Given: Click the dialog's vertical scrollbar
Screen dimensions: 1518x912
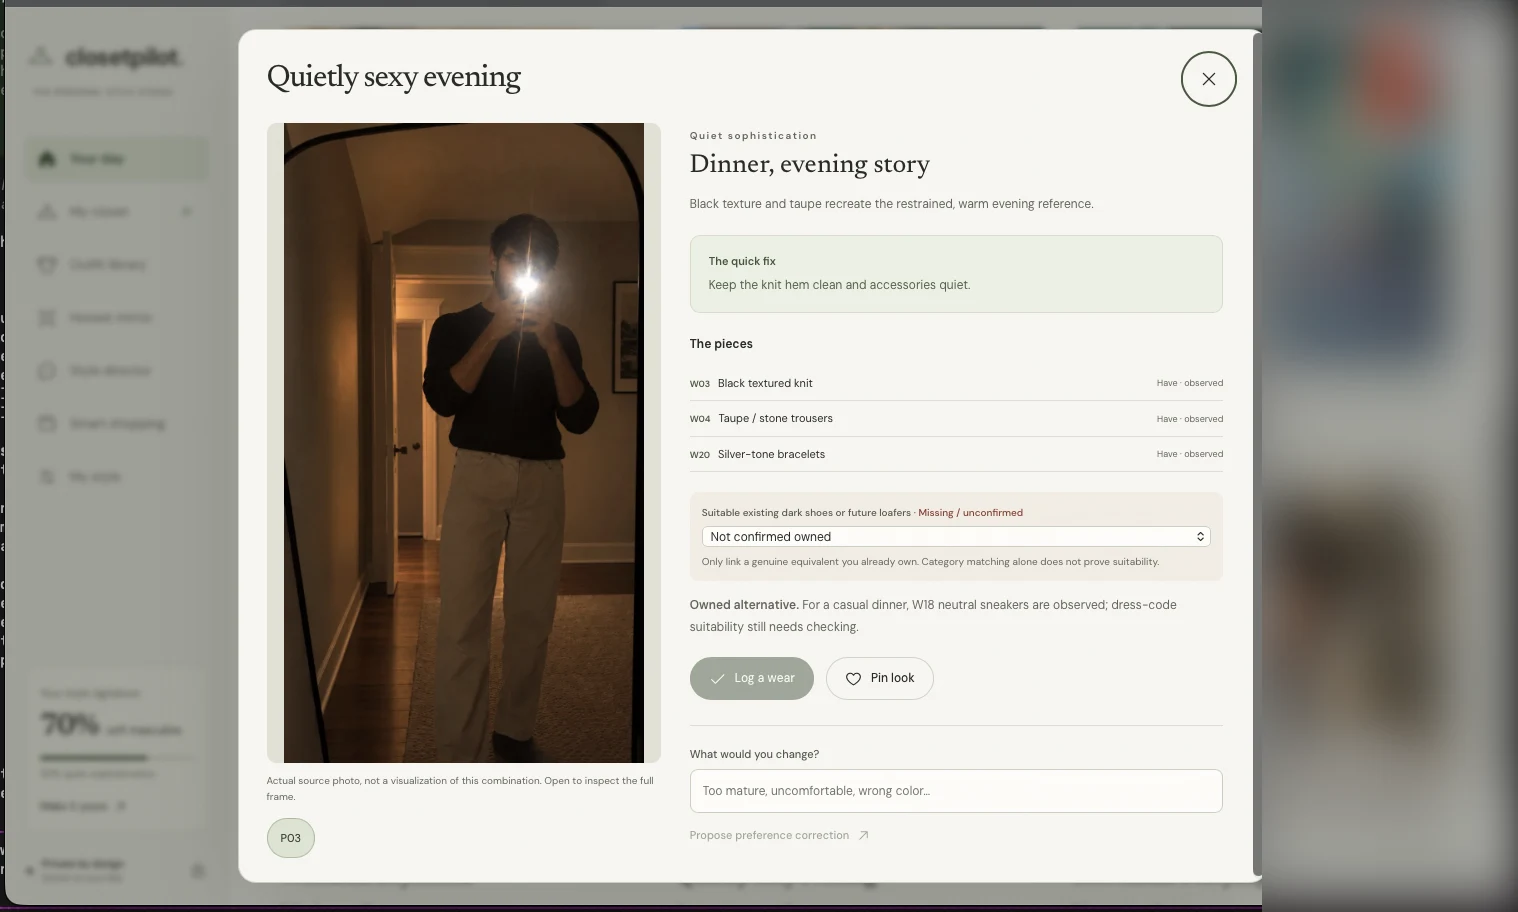Looking at the screenshot, I should point(1257,455).
